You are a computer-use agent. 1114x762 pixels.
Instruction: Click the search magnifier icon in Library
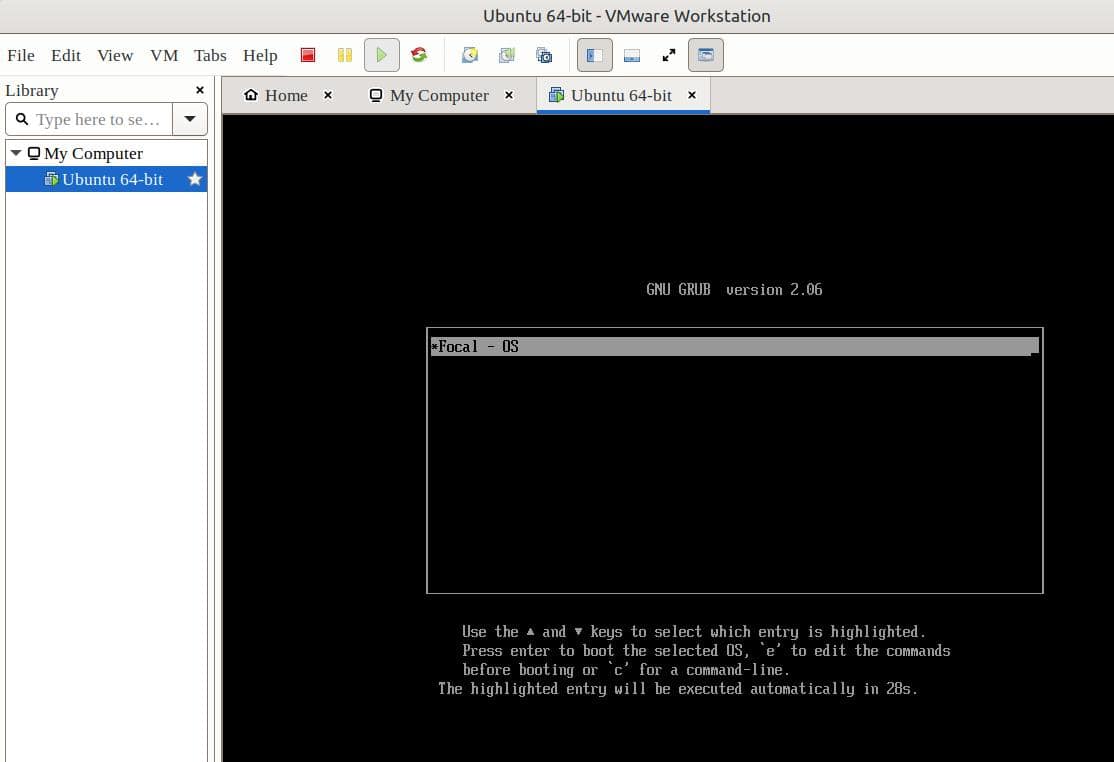[22, 119]
